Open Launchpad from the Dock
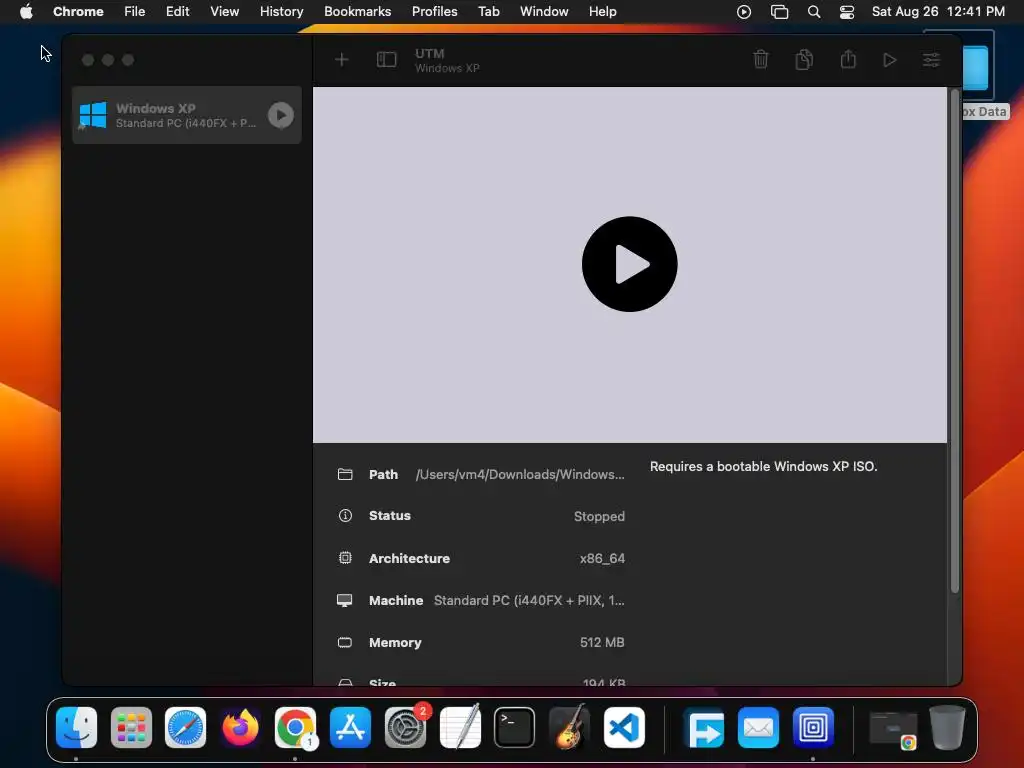This screenshot has width=1024, height=768. (131, 728)
